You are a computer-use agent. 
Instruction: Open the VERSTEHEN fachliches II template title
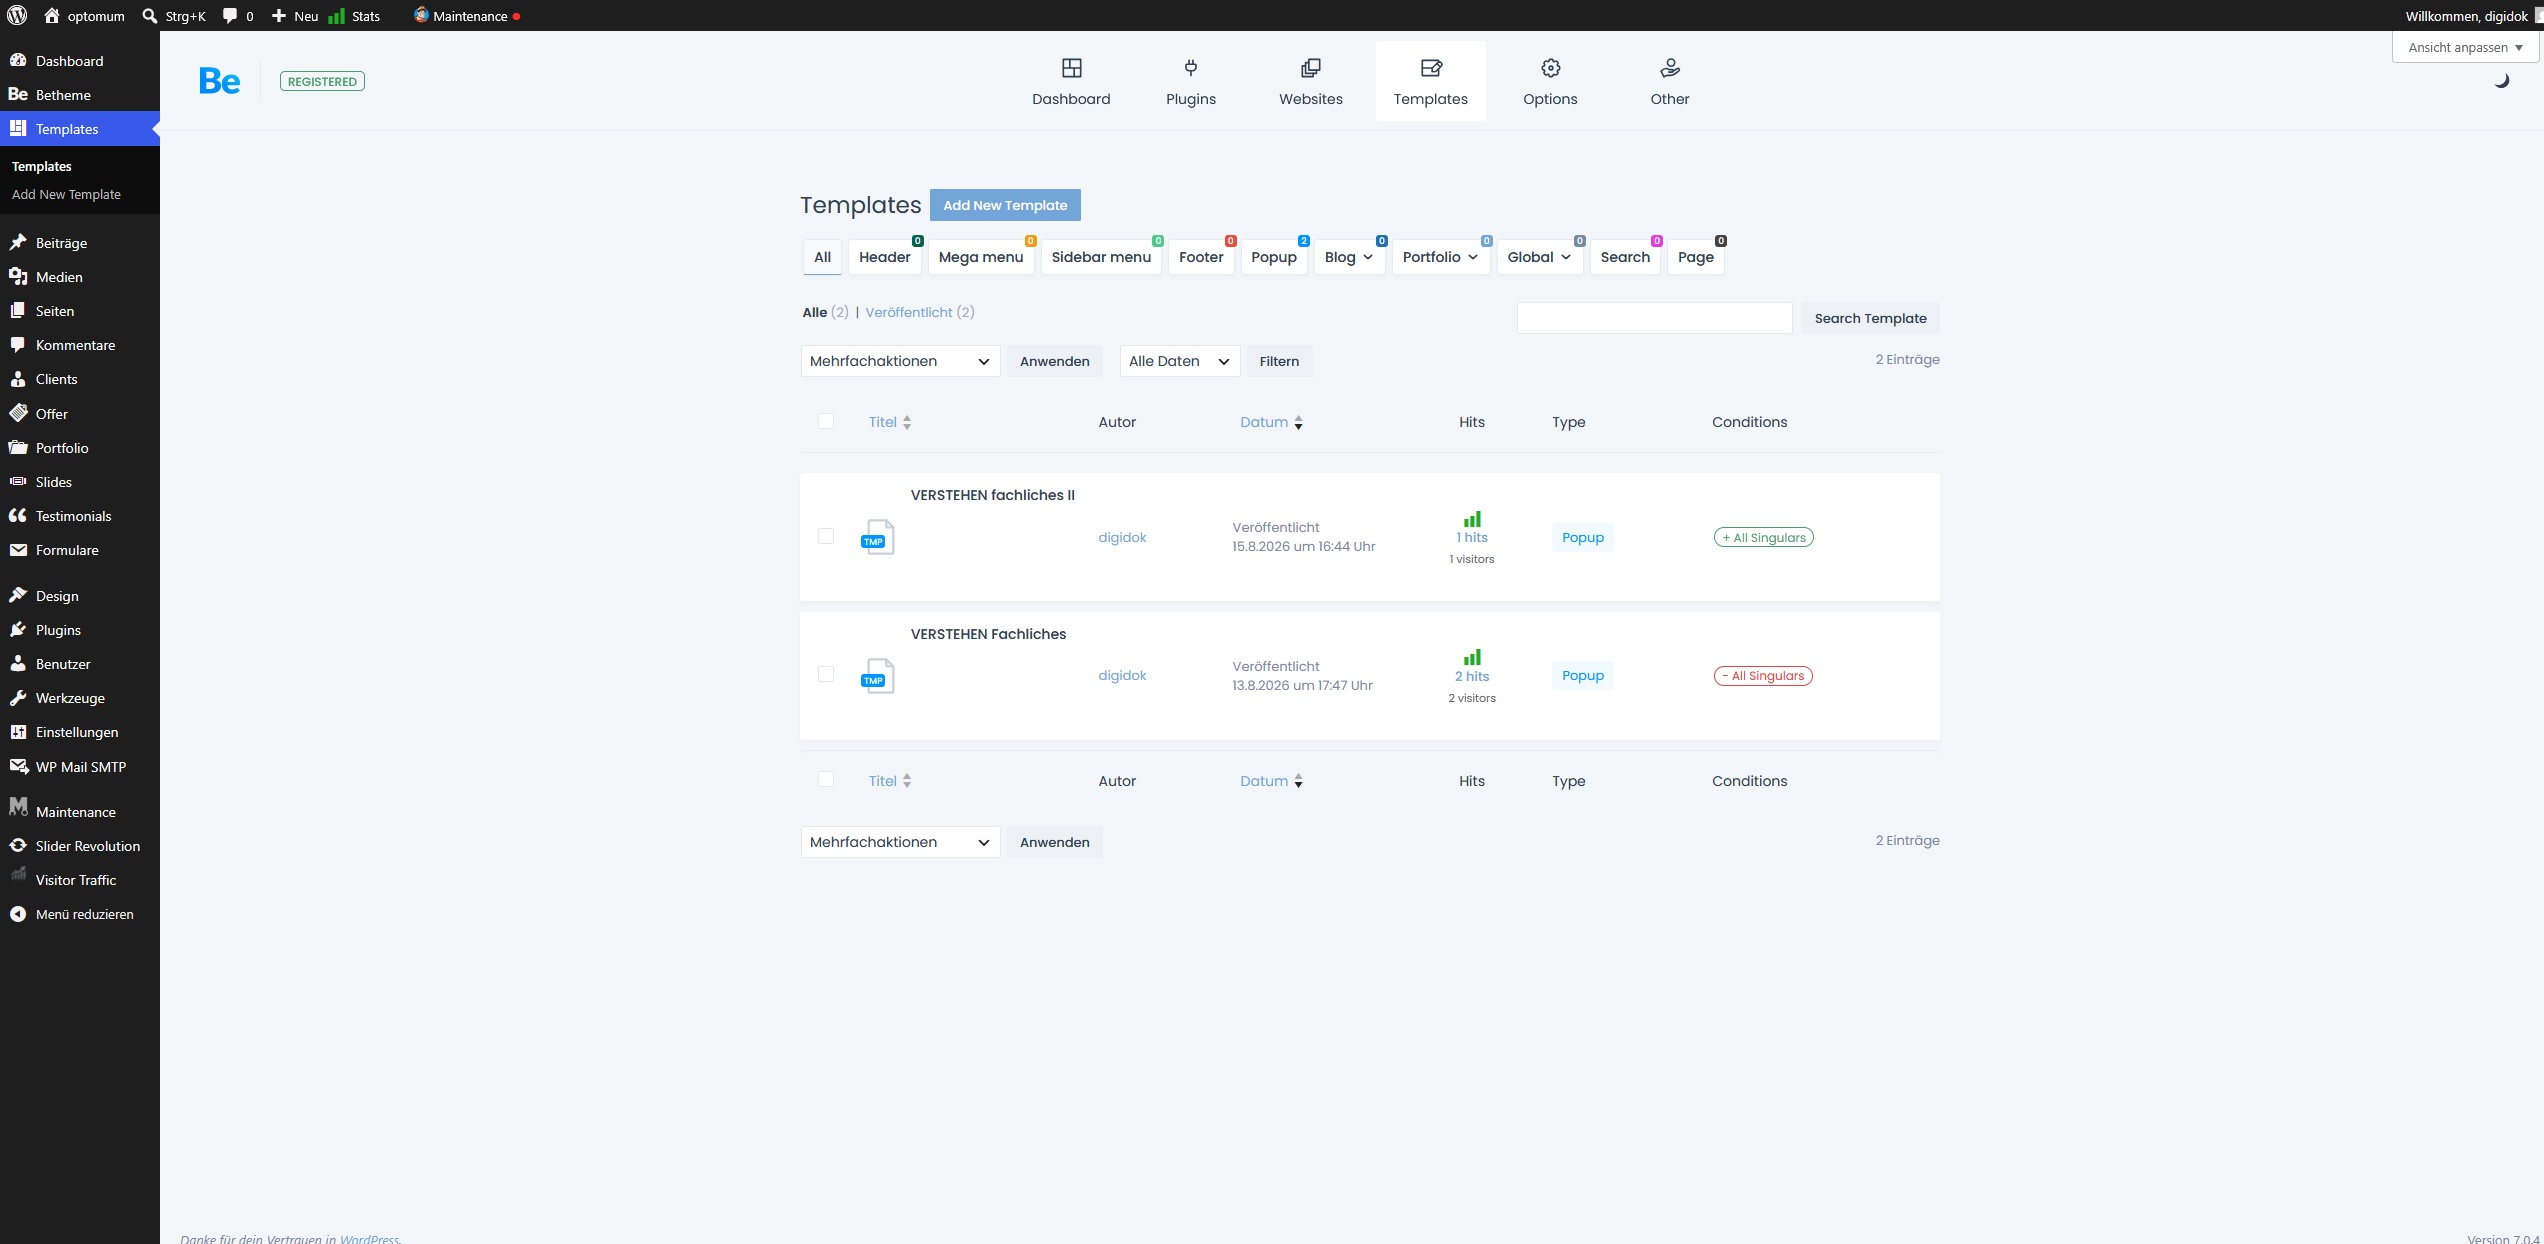pyautogui.click(x=993, y=495)
